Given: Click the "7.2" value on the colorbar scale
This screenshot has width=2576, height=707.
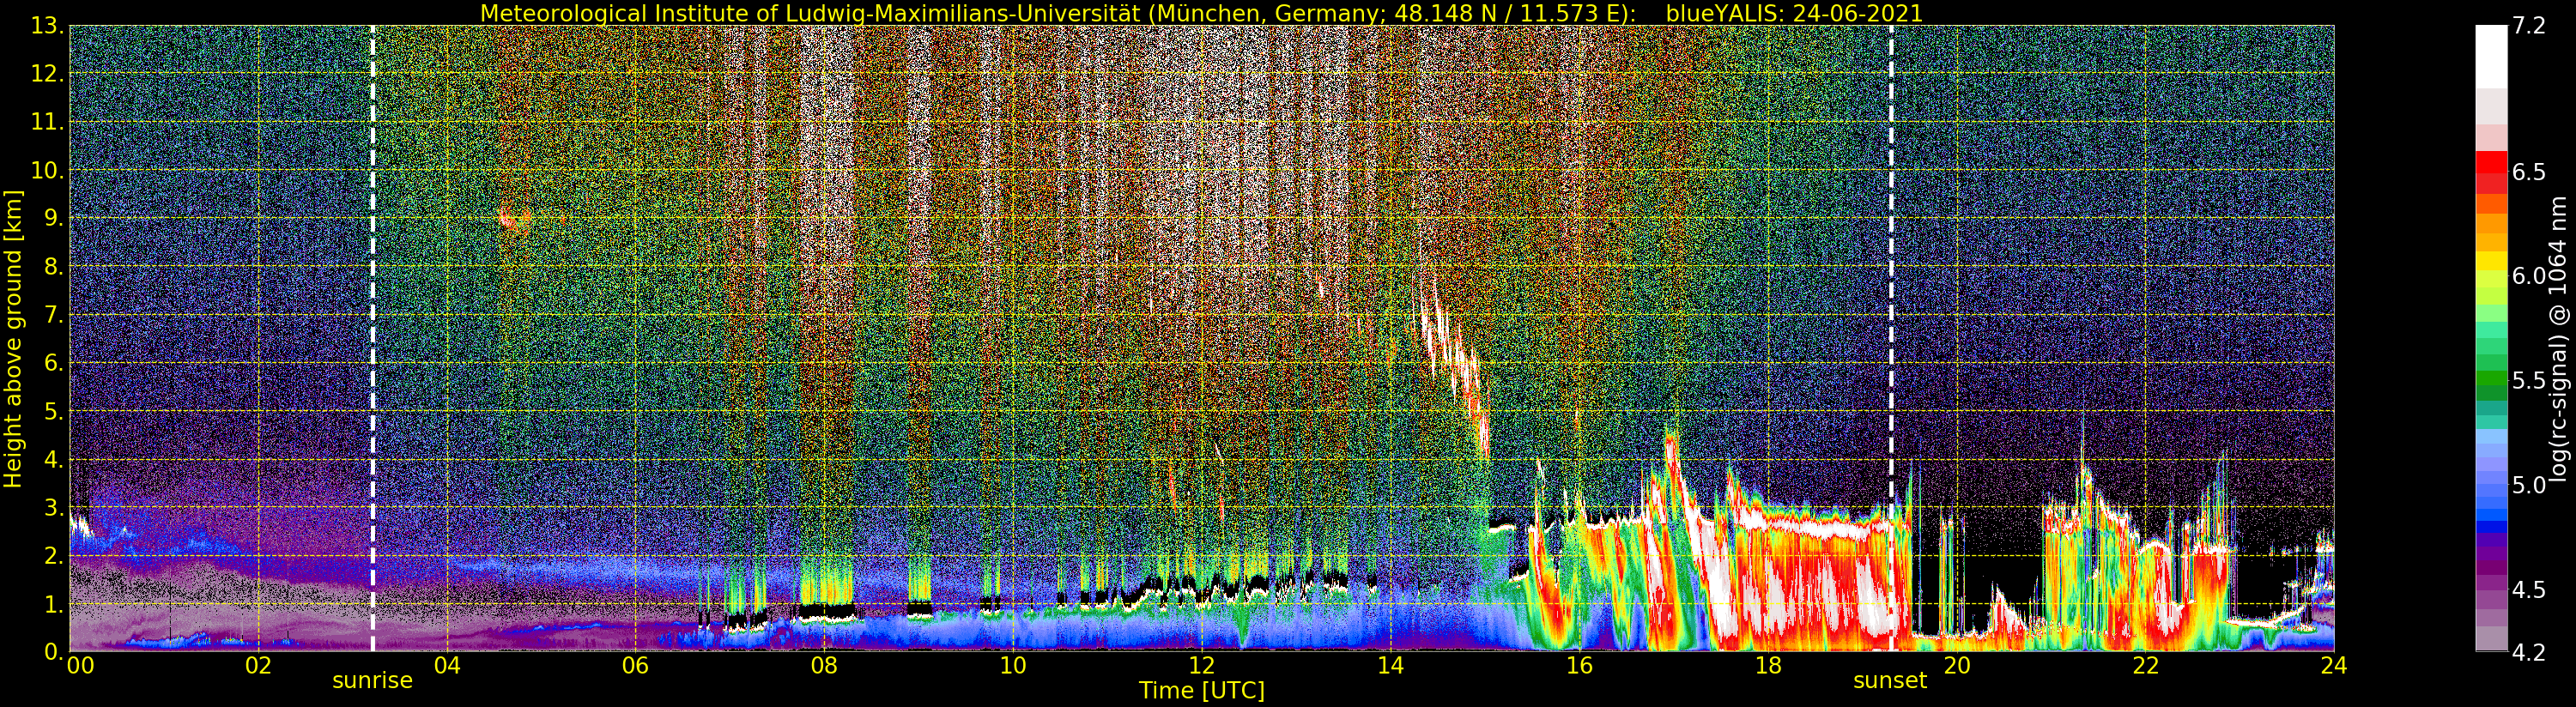Looking at the screenshot, I should pyautogui.click(x=2529, y=26).
